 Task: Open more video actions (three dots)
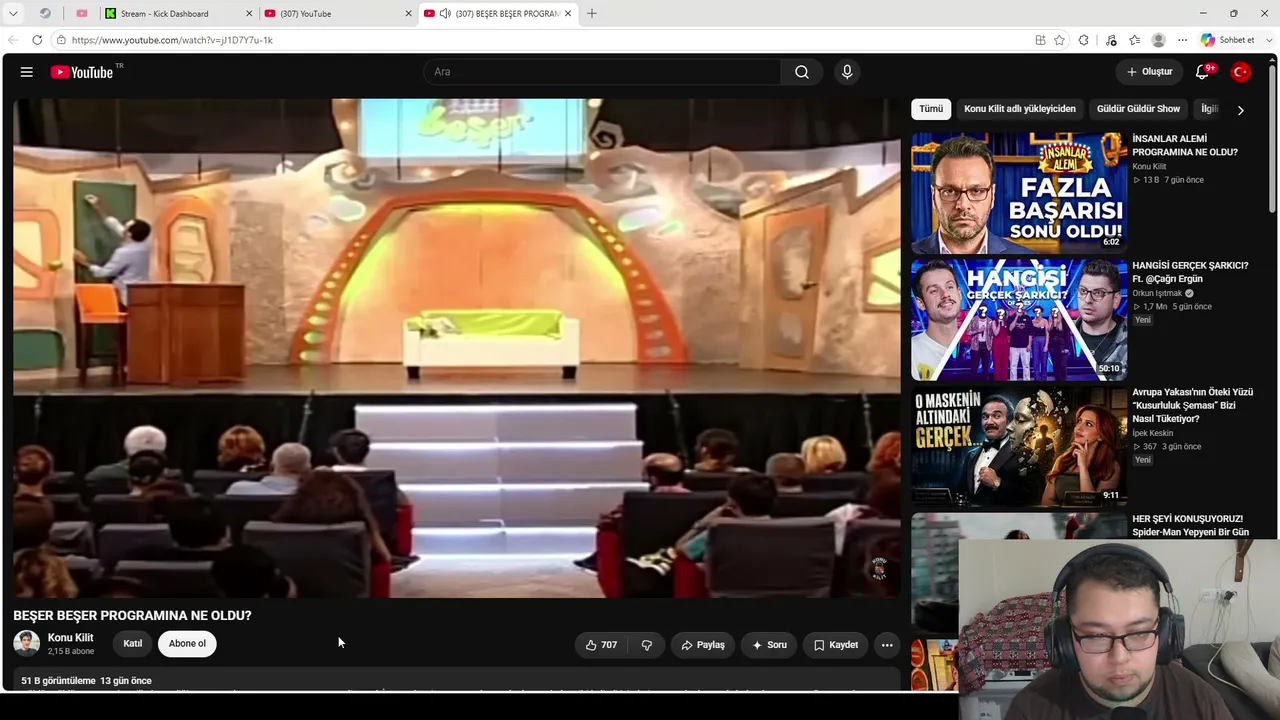[887, 645]
